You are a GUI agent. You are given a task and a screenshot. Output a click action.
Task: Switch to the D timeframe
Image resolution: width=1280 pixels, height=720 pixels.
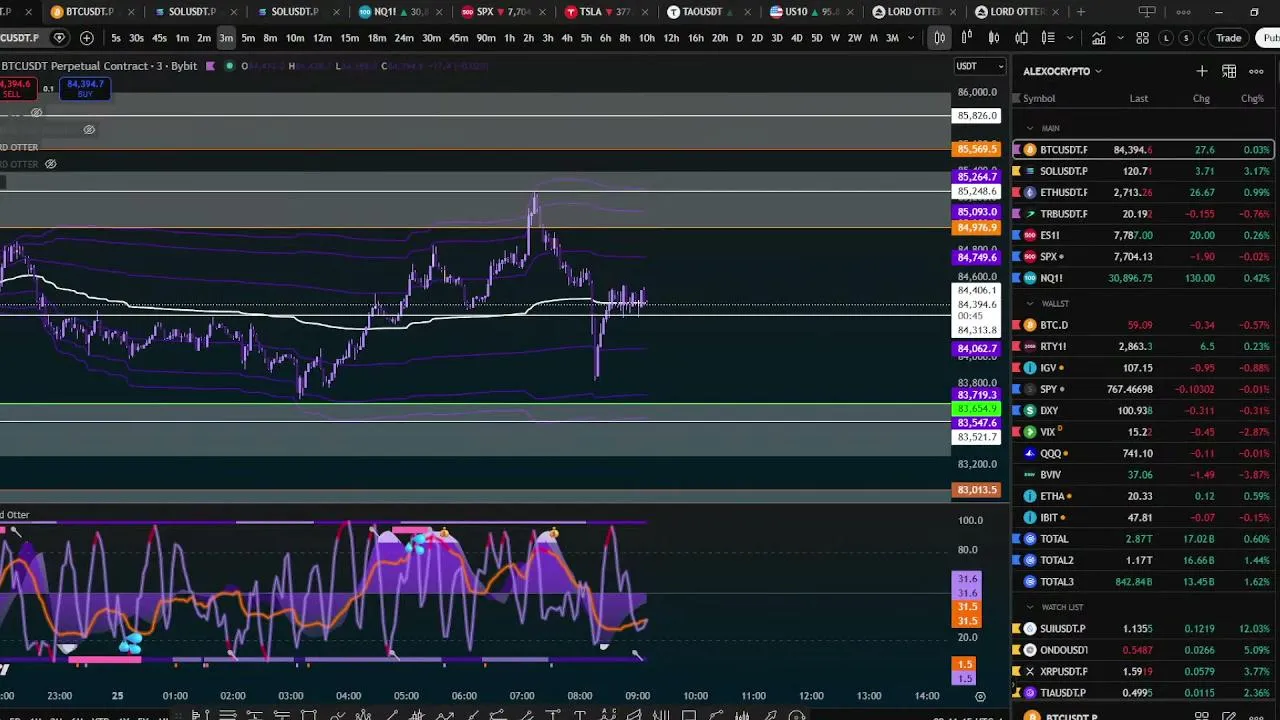[740, 38]
